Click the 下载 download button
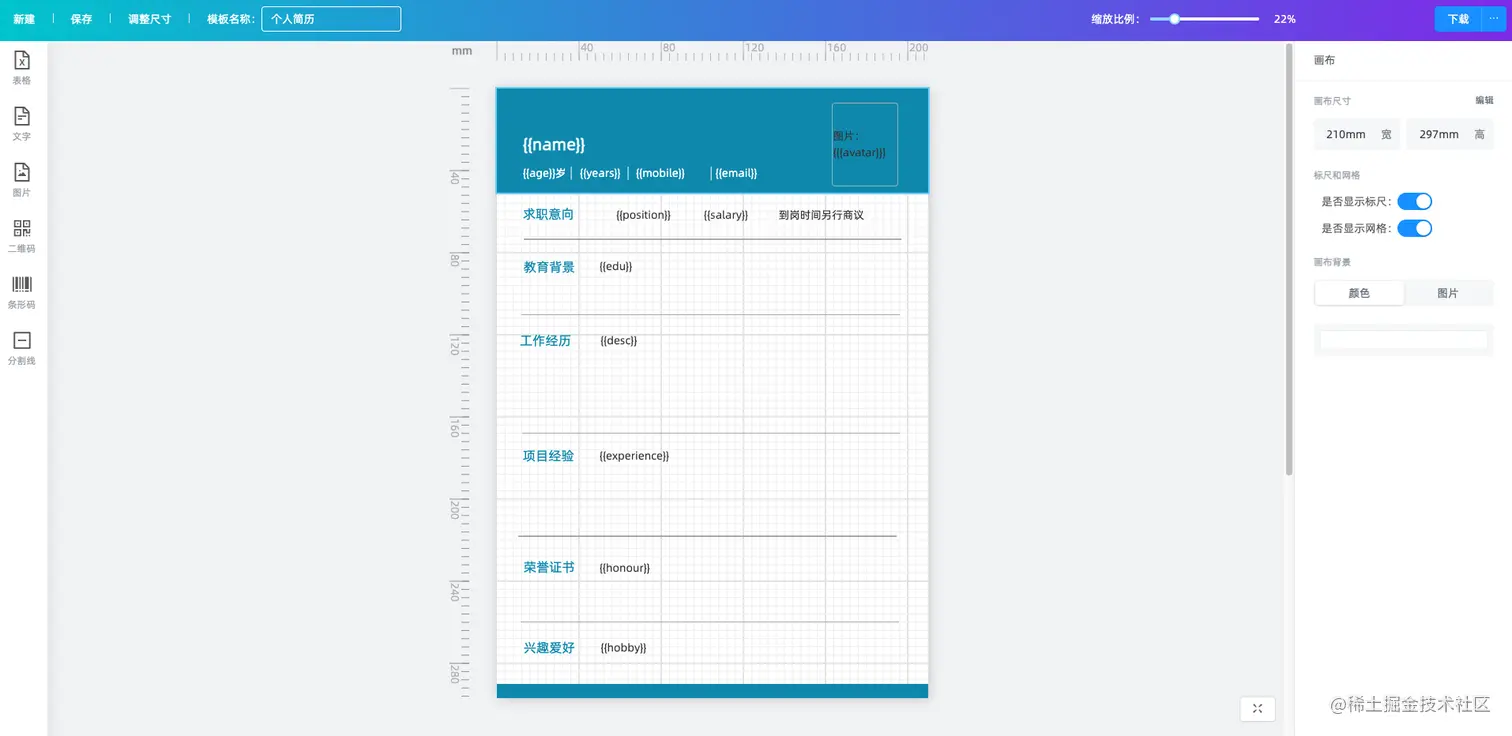 (1459, 19)
